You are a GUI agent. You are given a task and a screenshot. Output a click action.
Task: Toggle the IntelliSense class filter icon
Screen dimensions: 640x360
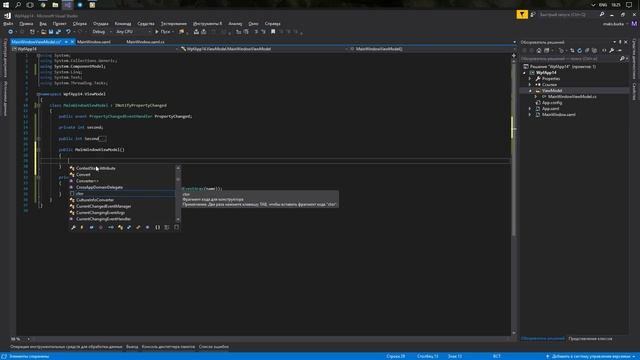120,227
